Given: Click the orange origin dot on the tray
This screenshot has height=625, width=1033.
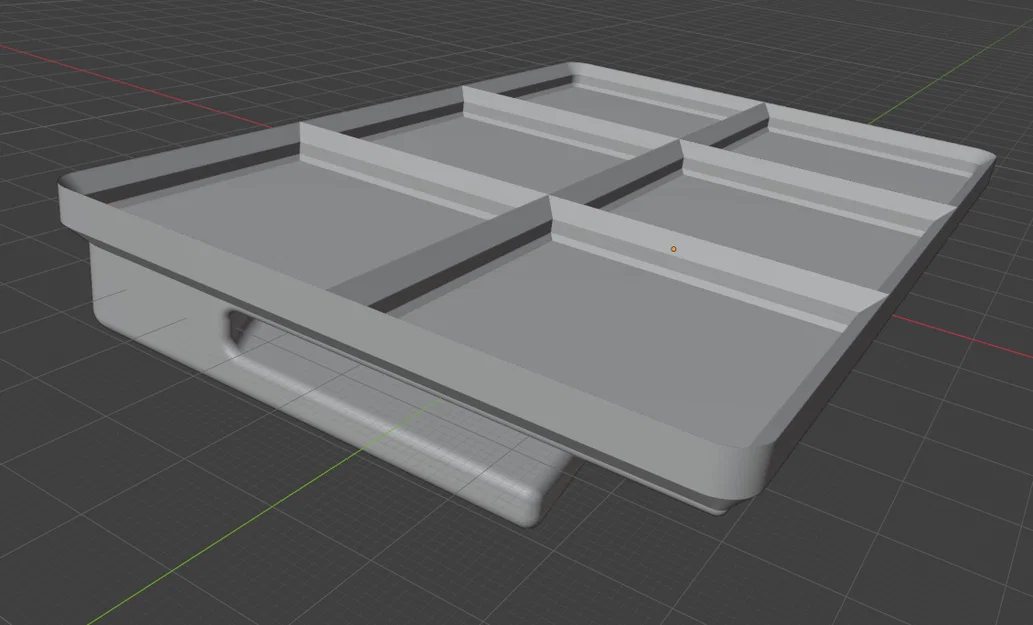Looking at the screenshot, I should coord(673,249).
